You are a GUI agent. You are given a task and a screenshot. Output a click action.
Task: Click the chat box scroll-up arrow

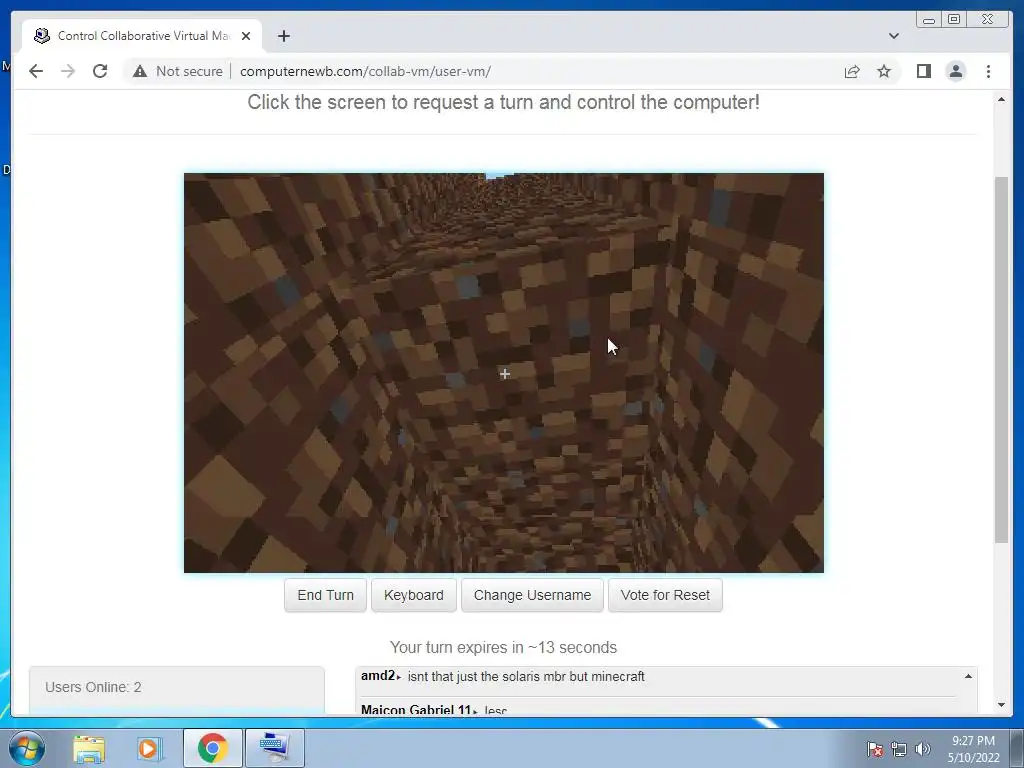968,677
